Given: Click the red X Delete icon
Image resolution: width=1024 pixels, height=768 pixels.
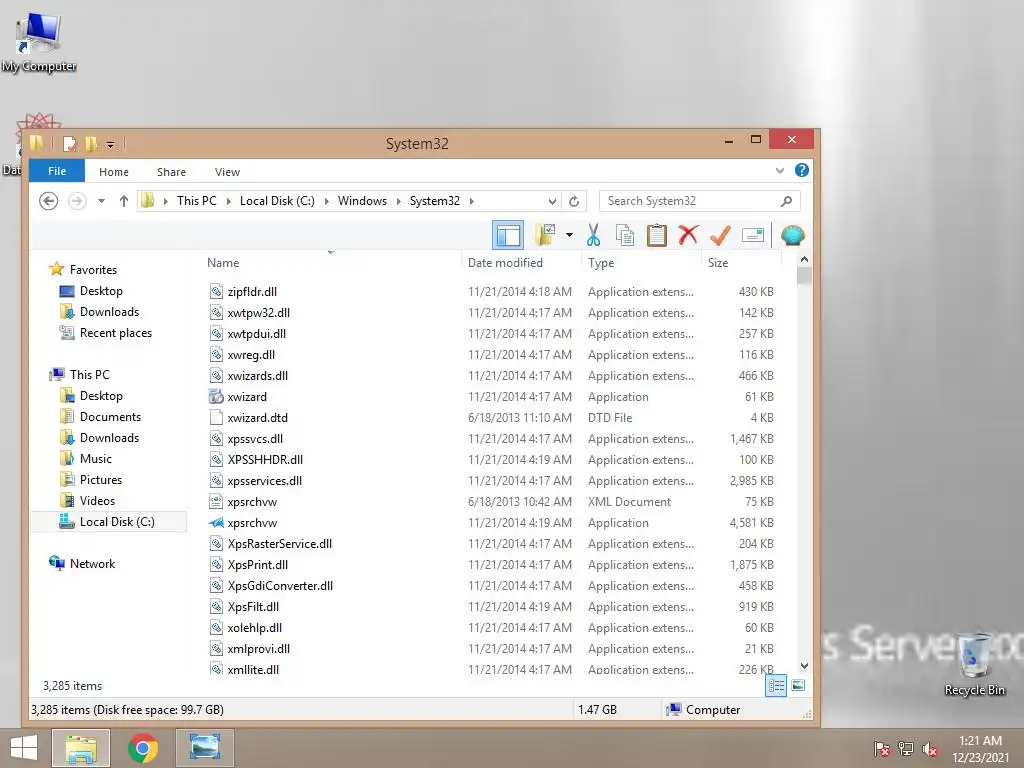Looking at the screenshot, I should point(688,235).
